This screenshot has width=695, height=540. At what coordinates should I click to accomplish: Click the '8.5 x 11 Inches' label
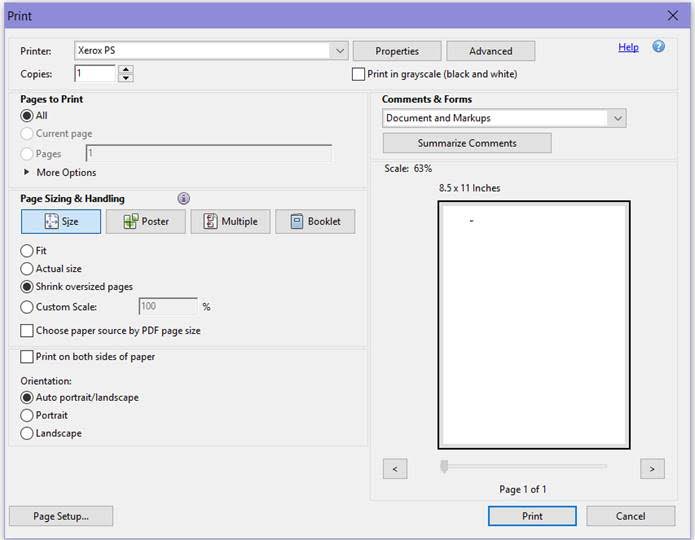click(469, 188)
